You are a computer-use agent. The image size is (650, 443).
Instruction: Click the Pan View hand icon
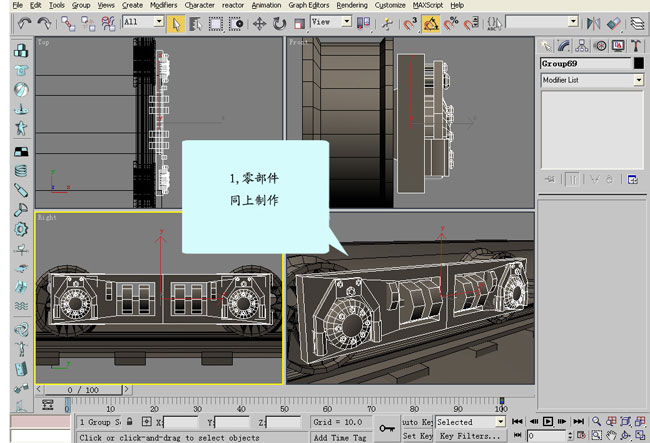click(611, 435)
